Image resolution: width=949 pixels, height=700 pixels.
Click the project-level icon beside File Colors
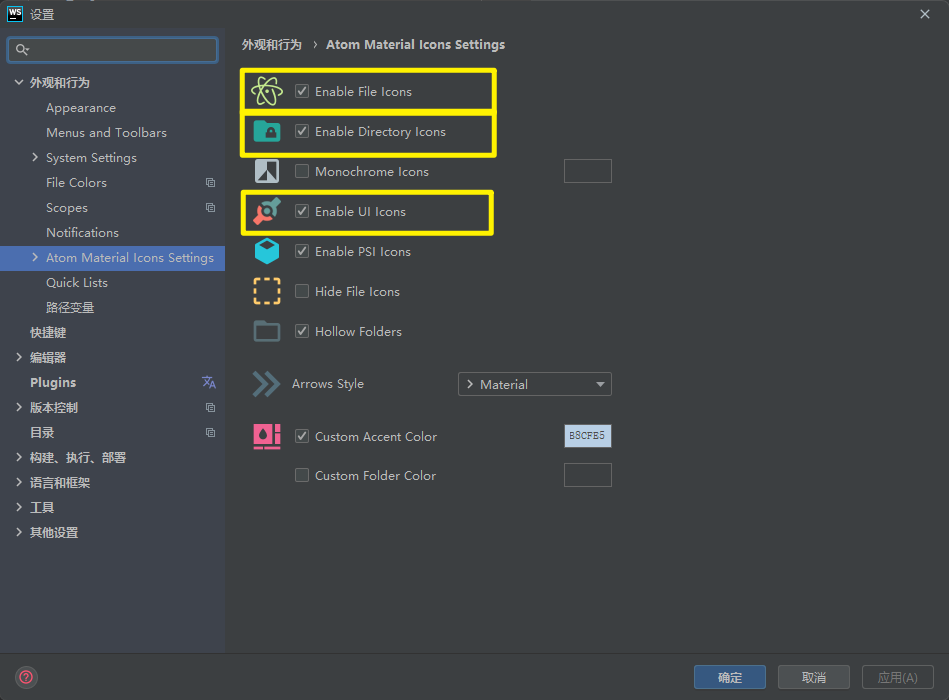coord(211,183)
